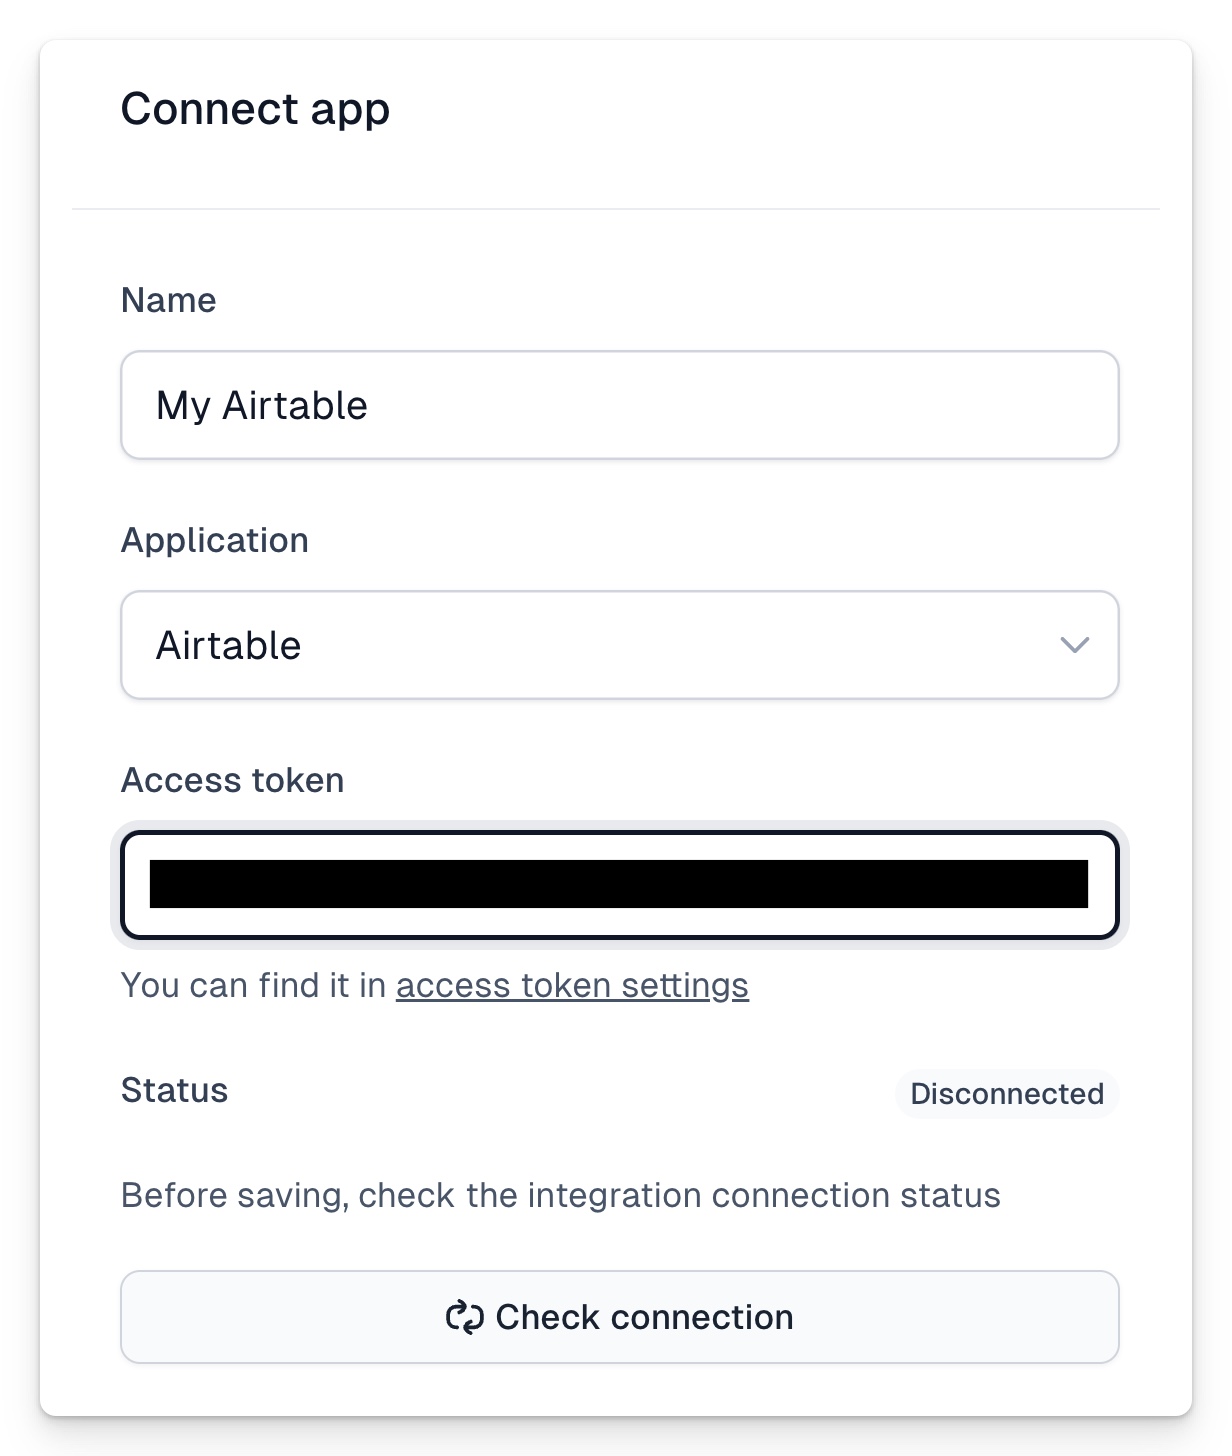Open the Application dropdown showing Airtable
Viewport: 1232px width, 1456px height.
(620, 645)
